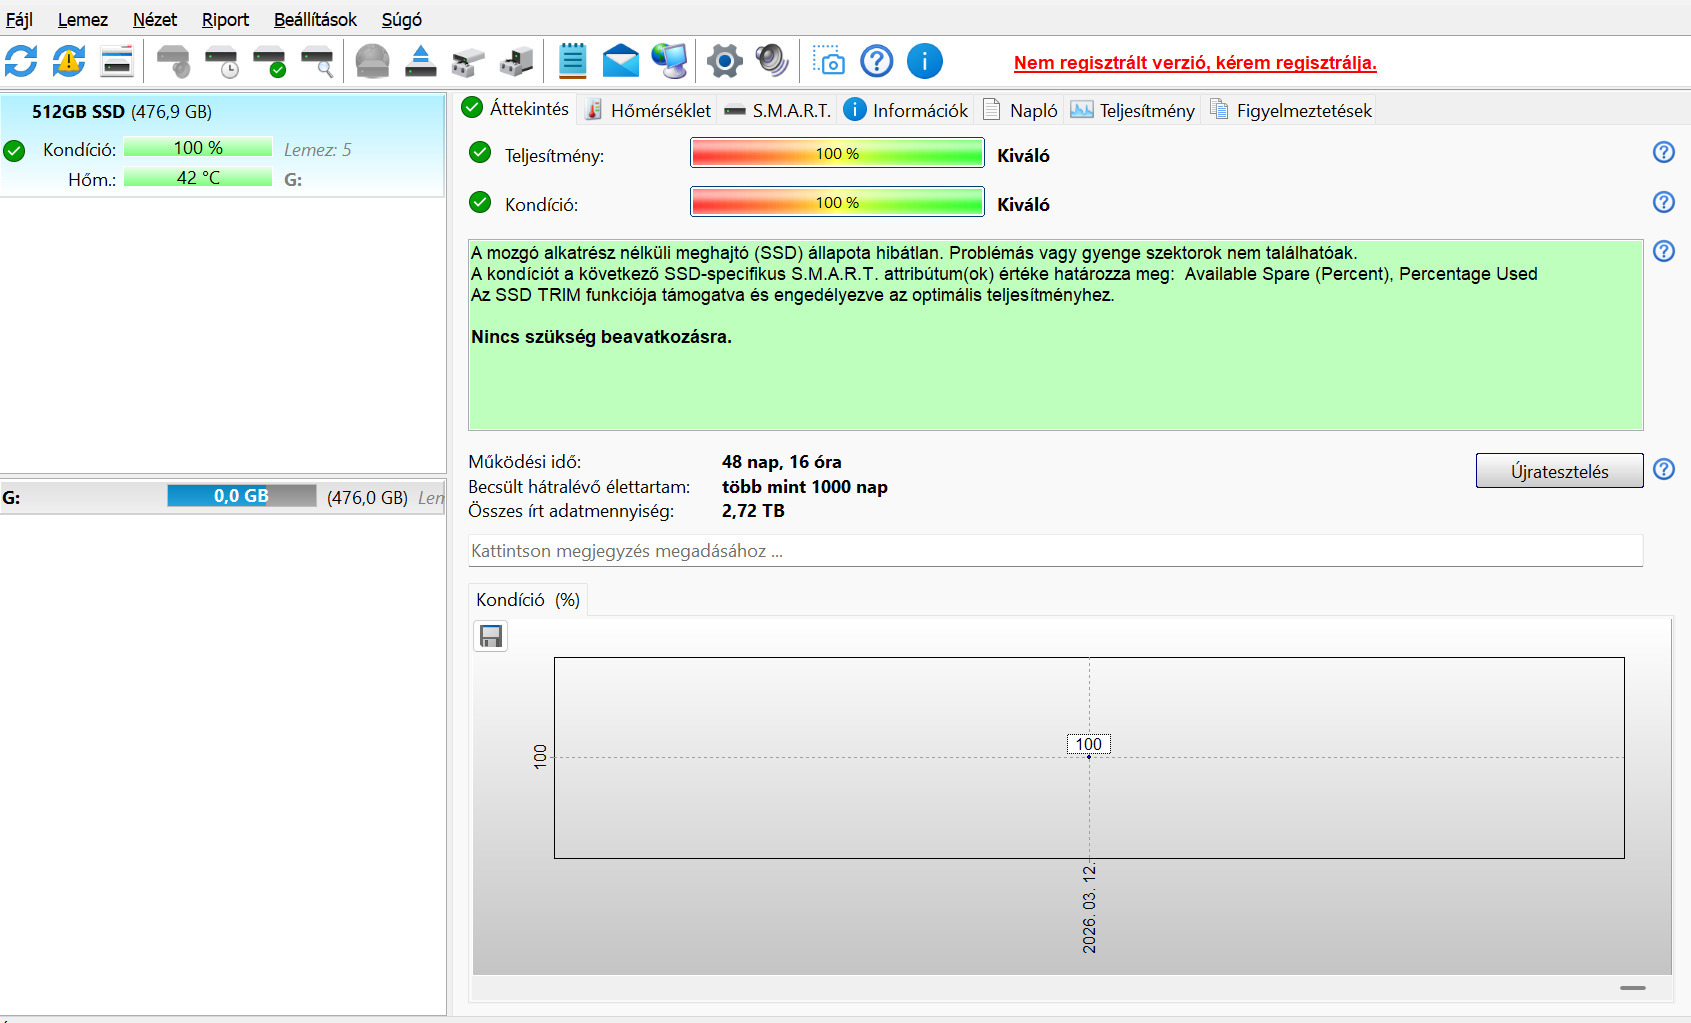
Task: Click the blue envelope email icon
Action: tap(621, 61)
